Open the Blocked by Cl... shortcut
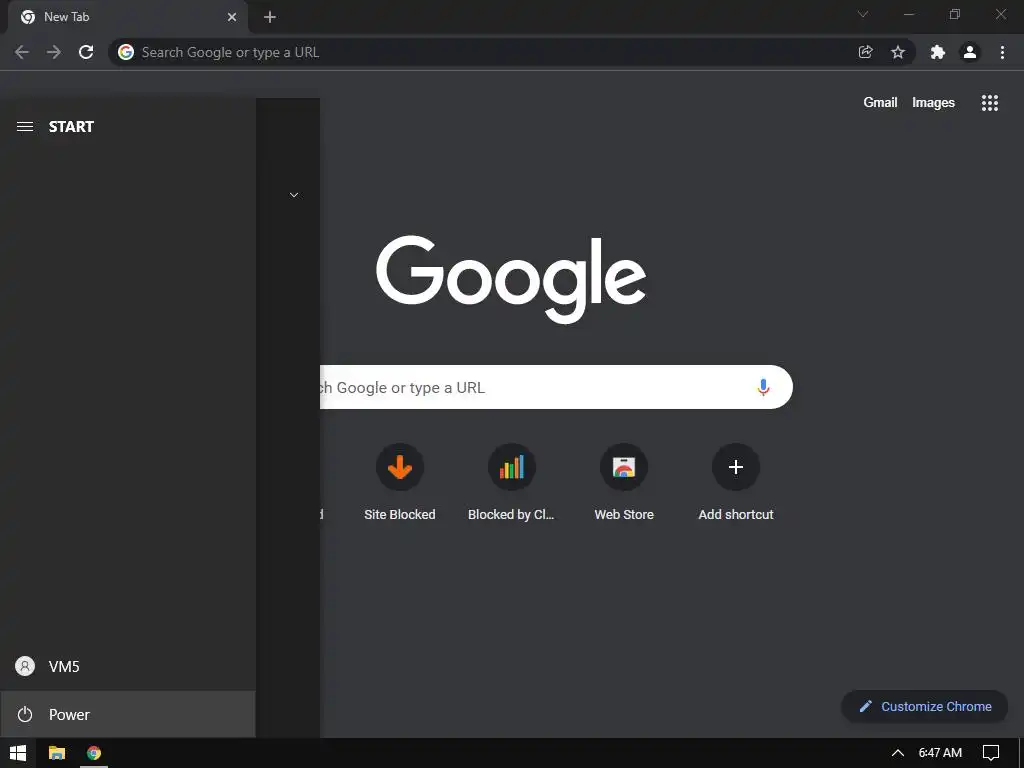1024x768 pixels. tap(511, 483)
